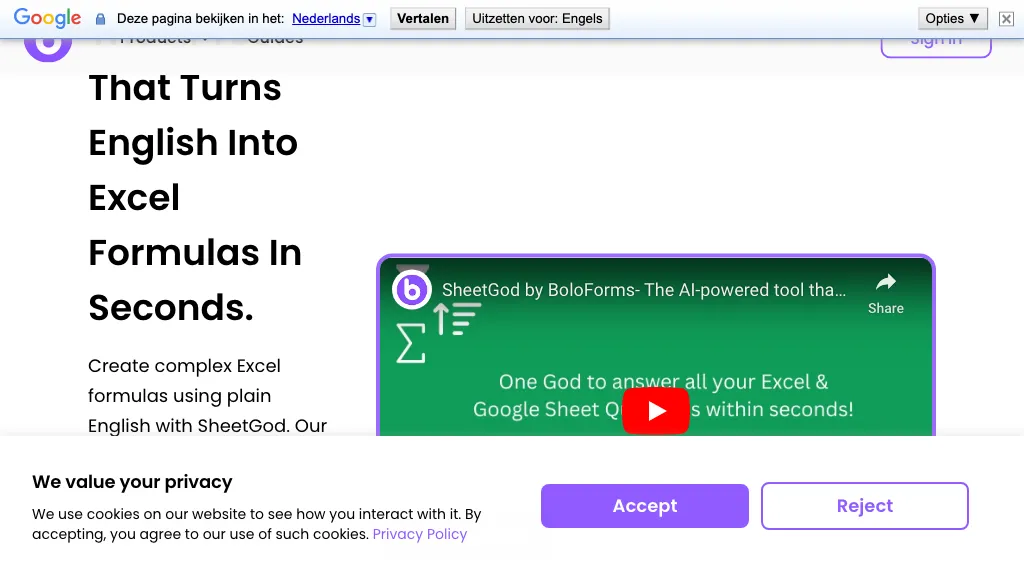The width and height of the screenshot is (1024, 576).
Task: Click the Sign in button
Action: pyautogui.click(x=935, y=42)
